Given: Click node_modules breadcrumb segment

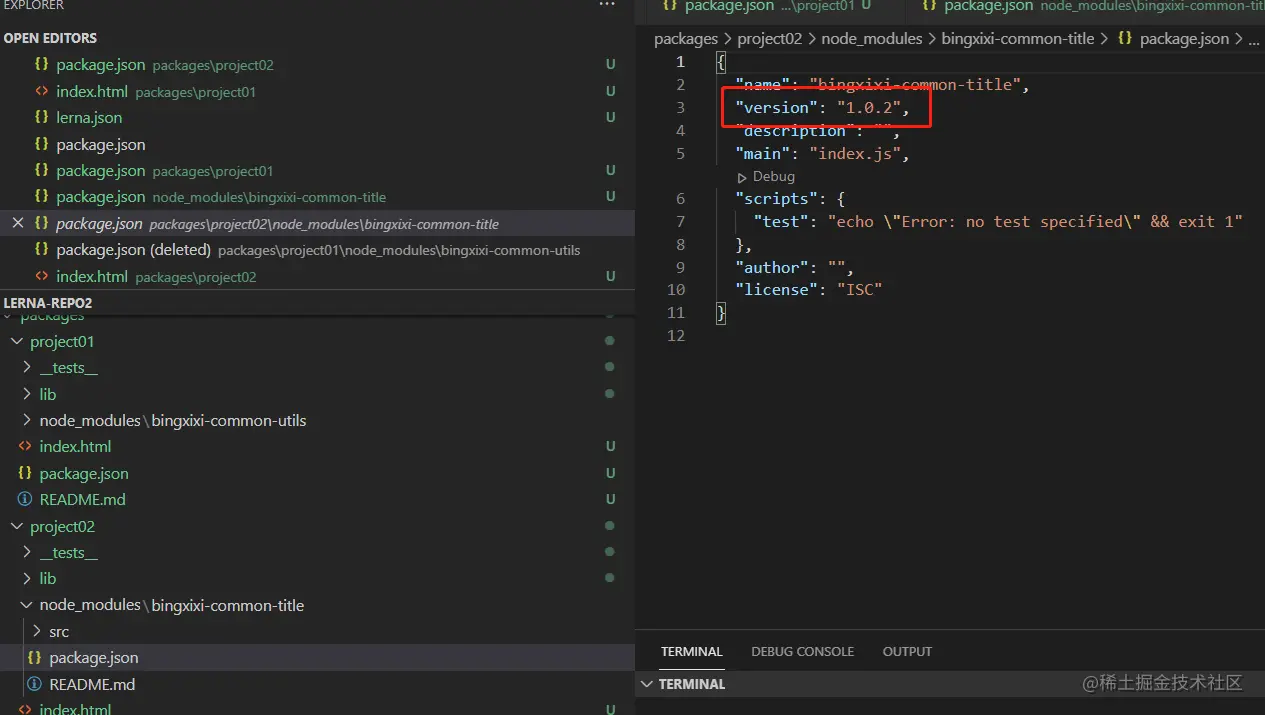Looking at the screenshot, I should (872, 39).
